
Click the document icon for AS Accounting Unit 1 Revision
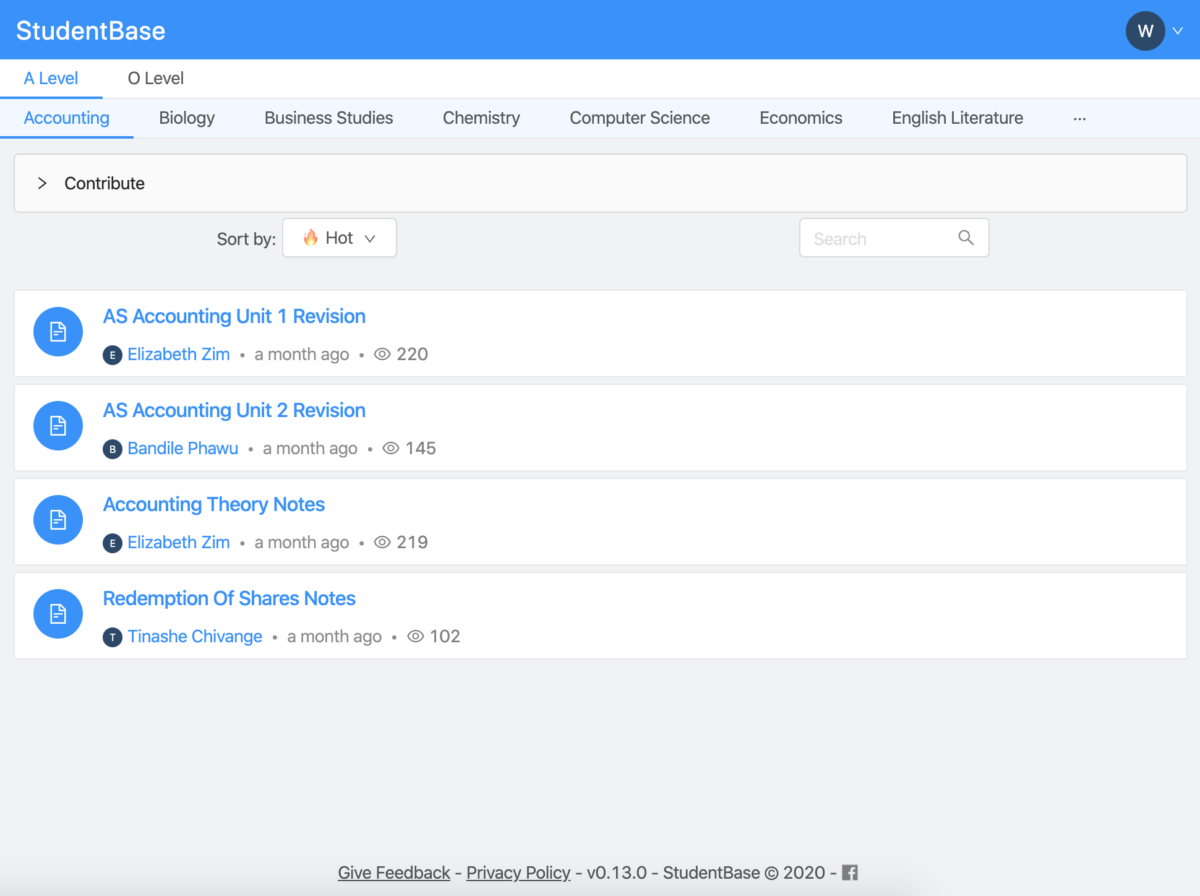58,332
